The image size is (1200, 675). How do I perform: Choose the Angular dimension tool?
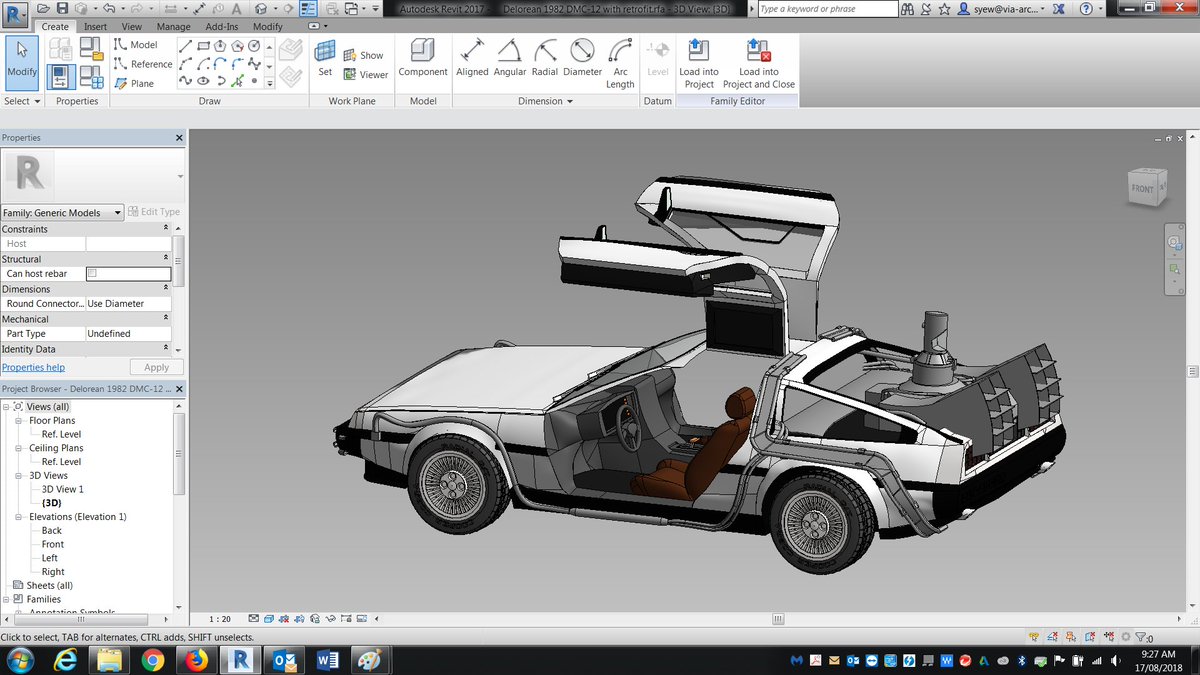(x=510, y=59)
